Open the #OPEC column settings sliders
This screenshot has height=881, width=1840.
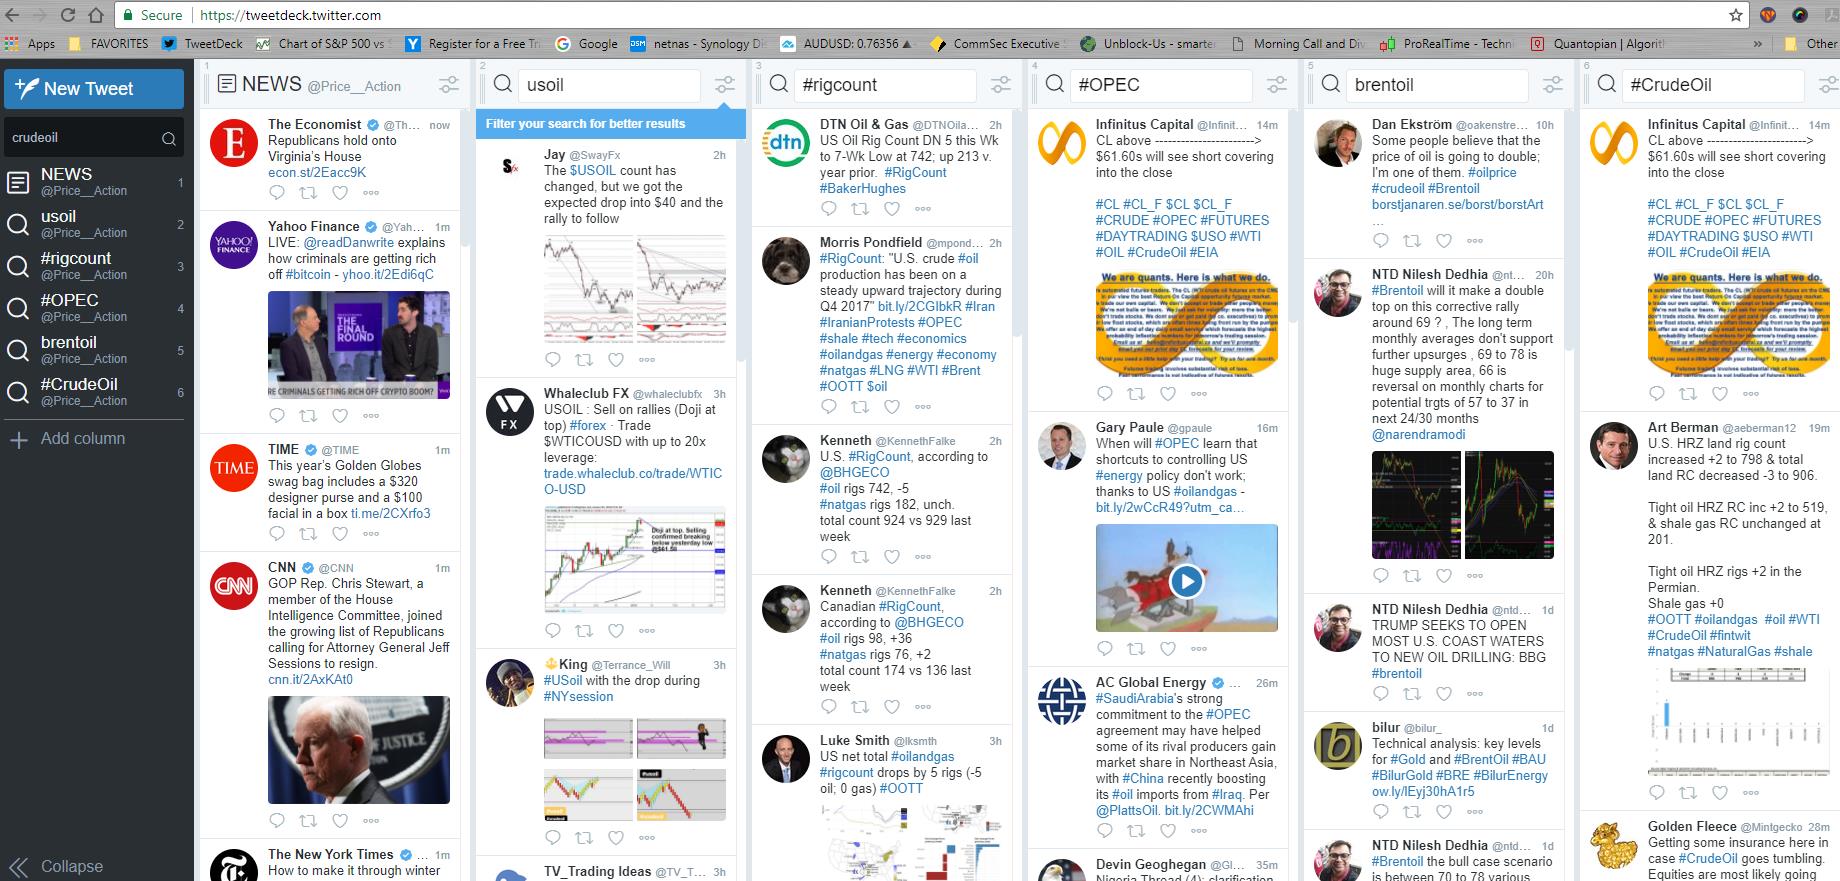click(1277, 85)
